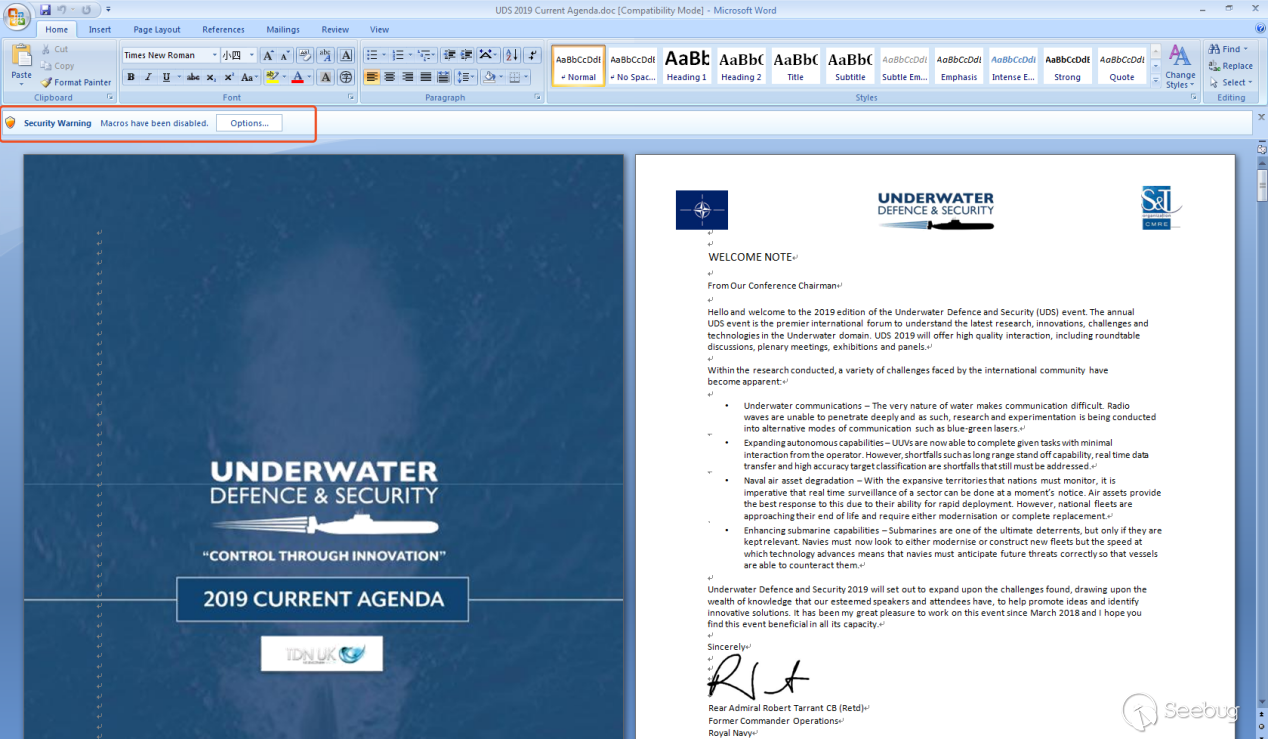The image size is (1268, 739).
Task: Toggle Underline formatting
Action: tap(165, 77)
